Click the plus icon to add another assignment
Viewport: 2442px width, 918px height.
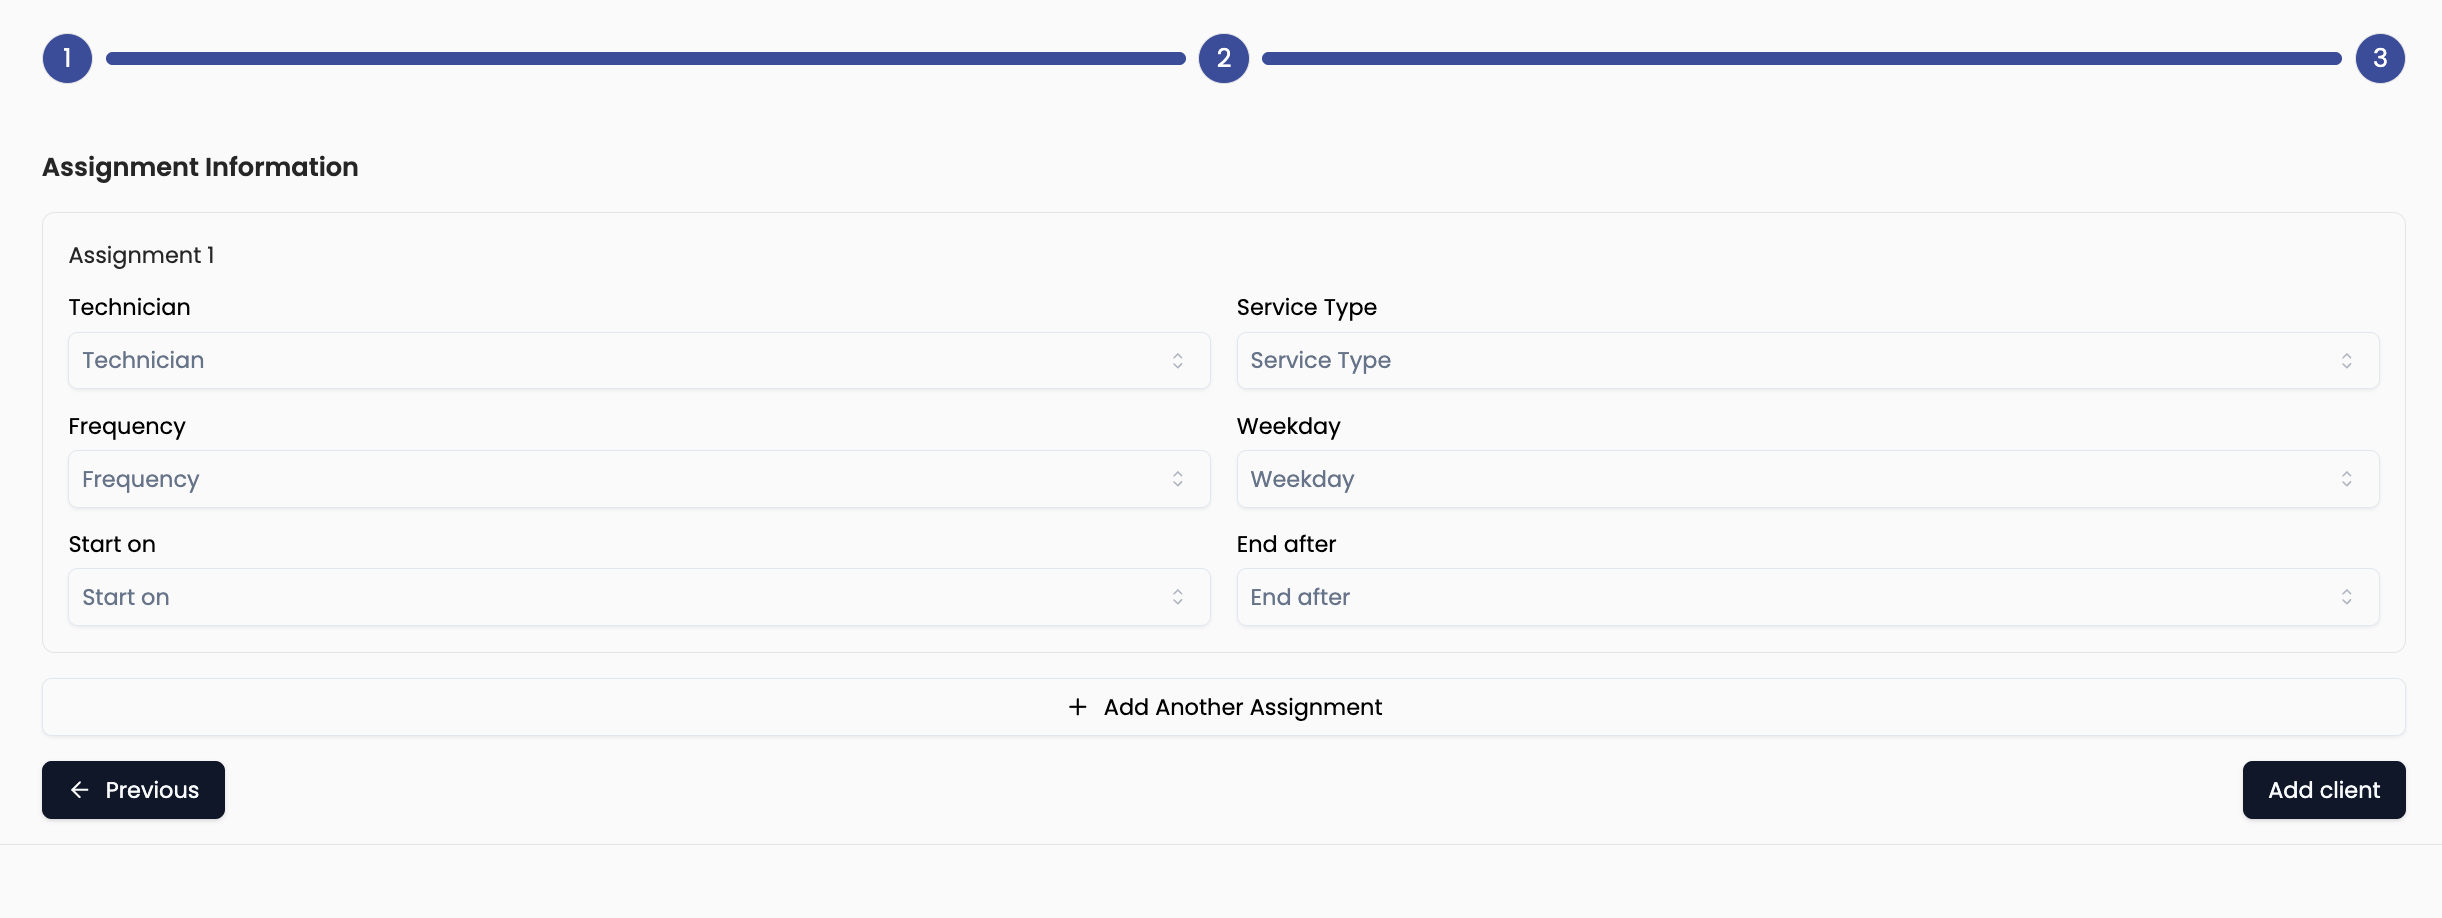[1077, 707]
